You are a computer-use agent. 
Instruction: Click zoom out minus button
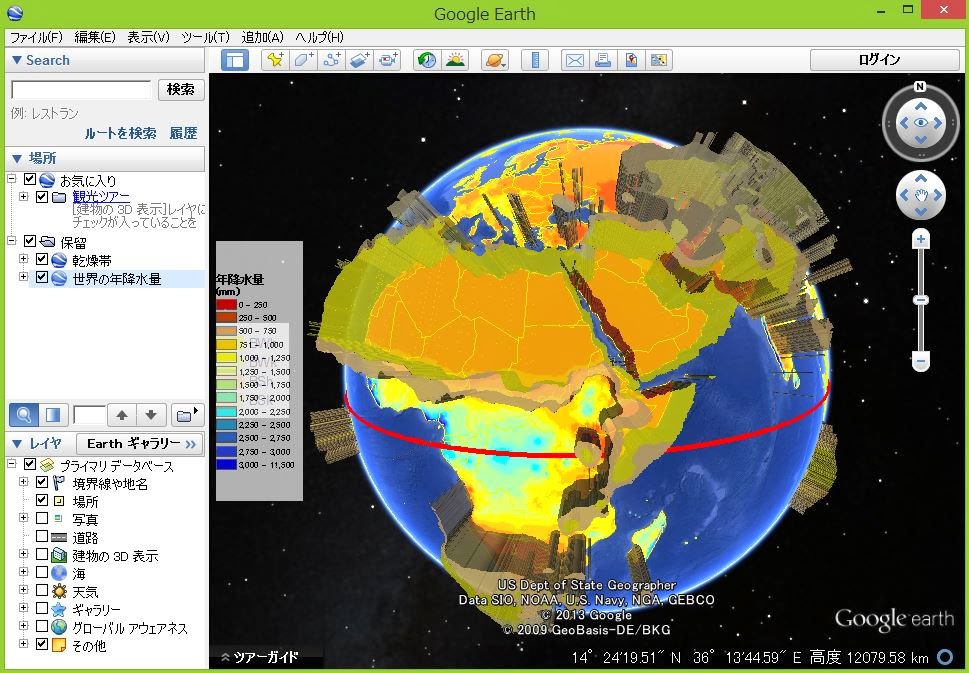921,361
